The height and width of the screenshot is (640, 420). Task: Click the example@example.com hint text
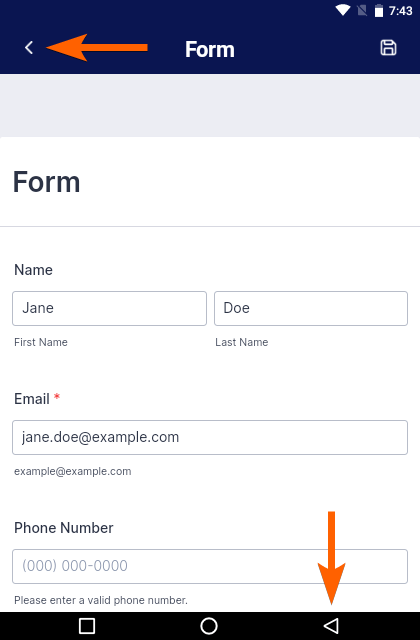[x=73, y=471]
